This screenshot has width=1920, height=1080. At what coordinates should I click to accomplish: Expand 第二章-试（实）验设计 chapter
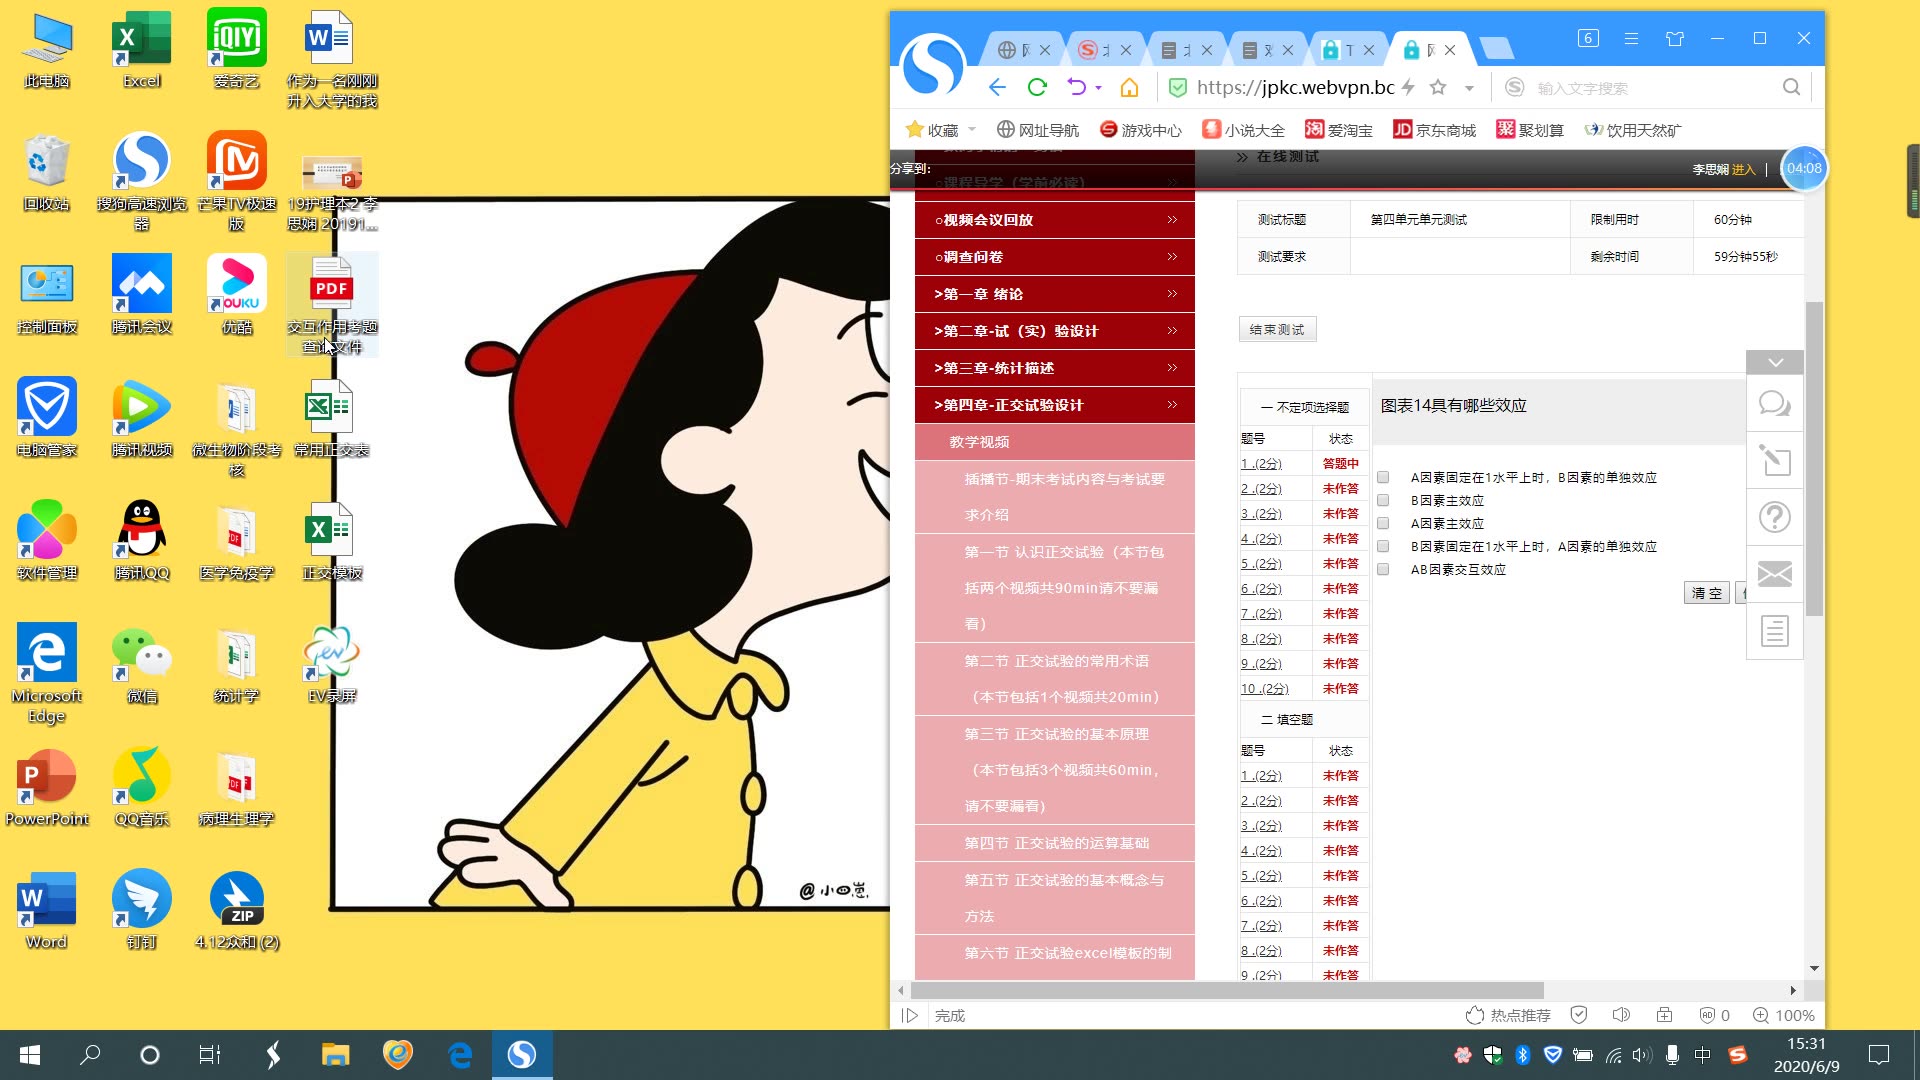1054,331
